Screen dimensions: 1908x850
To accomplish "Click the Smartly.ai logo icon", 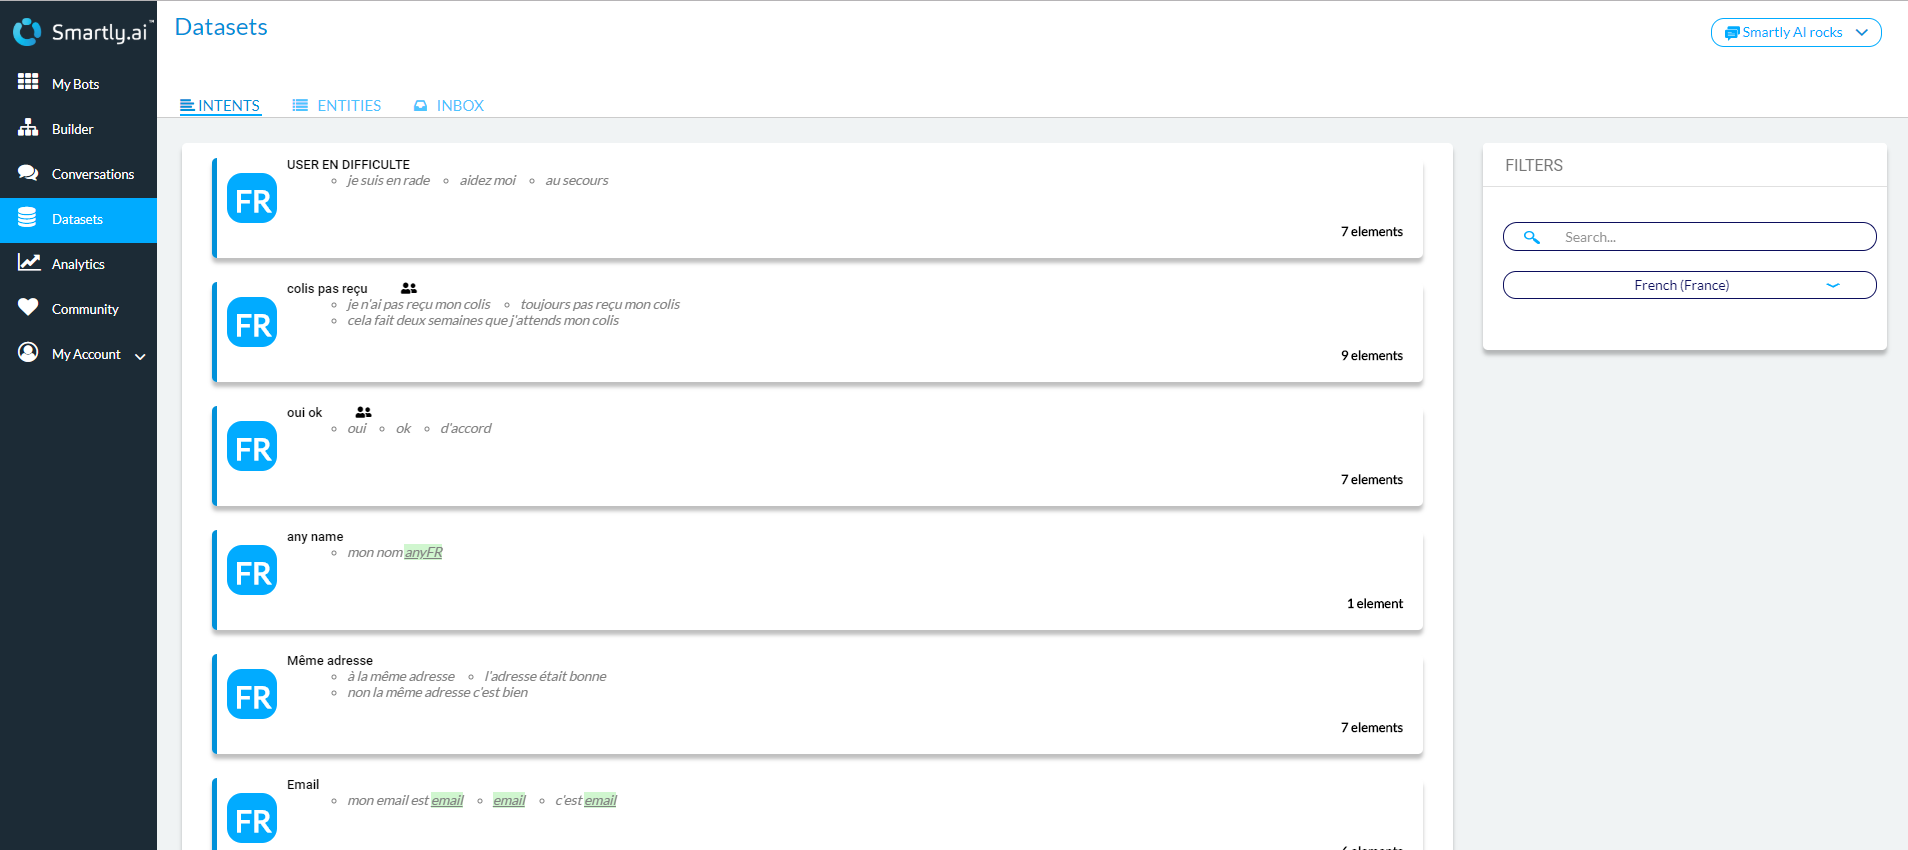I will click(27, 32).
